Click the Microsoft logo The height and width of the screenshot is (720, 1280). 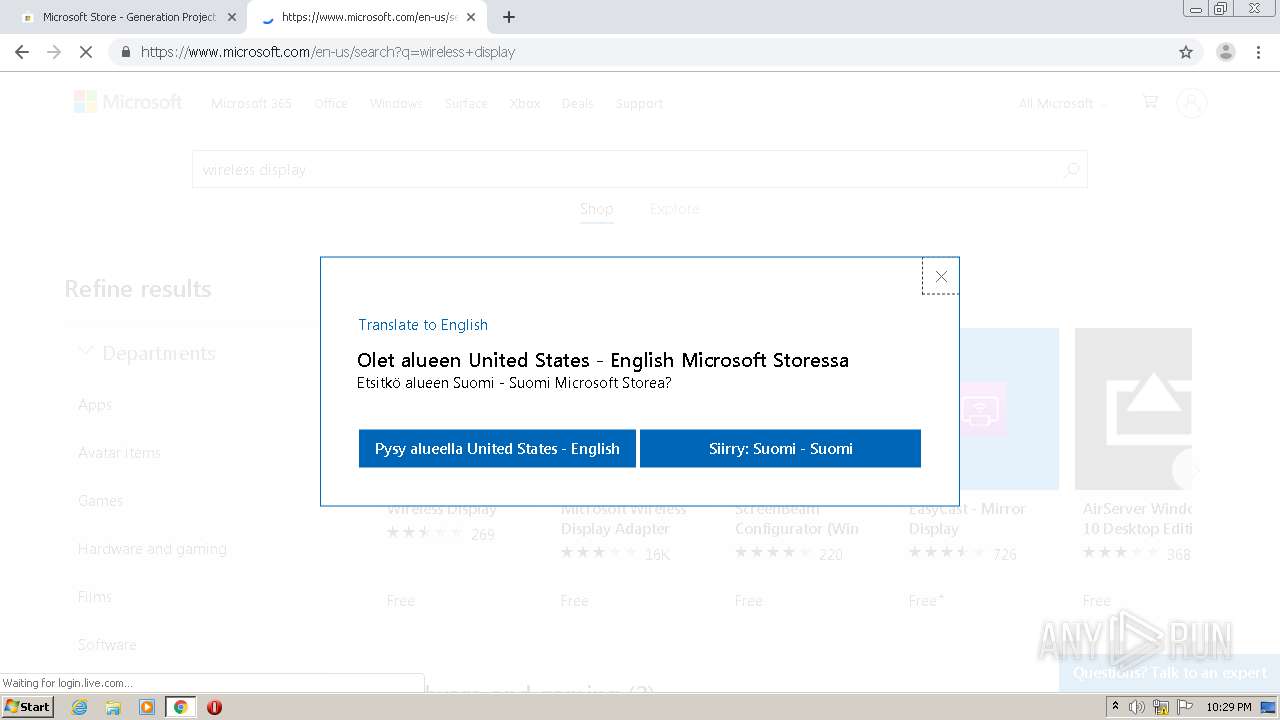(x=128, y=102)
